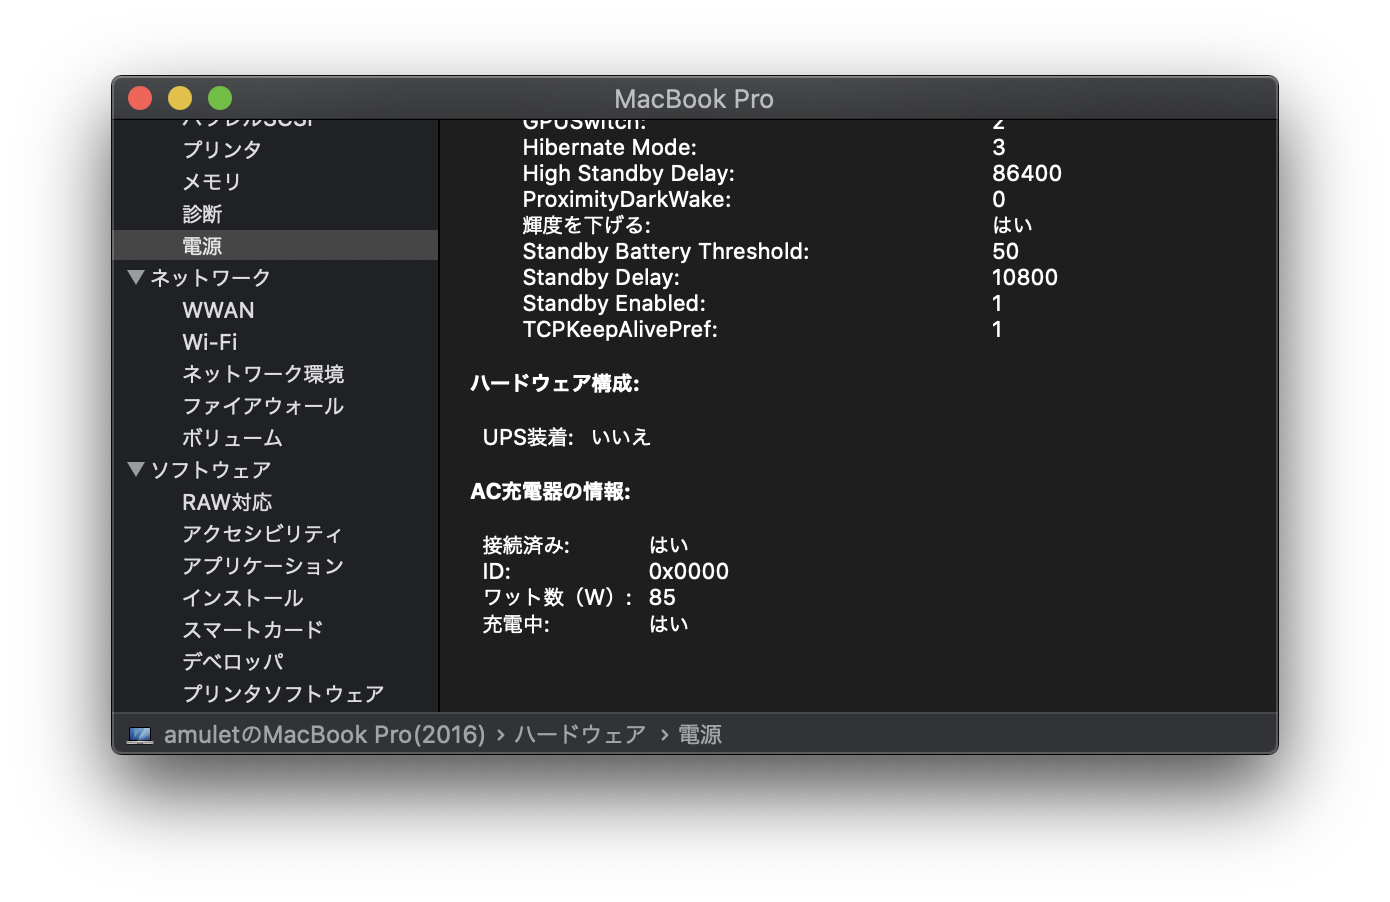Click the ID value 0x0000
The image size is (1390, 902).
coord(689,572)
